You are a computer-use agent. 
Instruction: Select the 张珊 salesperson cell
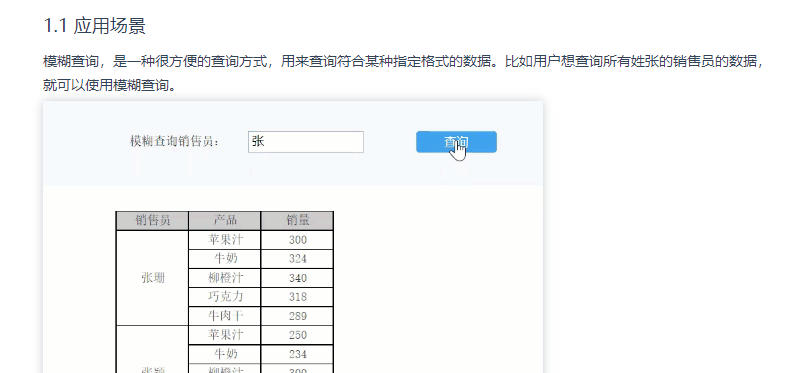pyautogui.click(x=153, y=278)
